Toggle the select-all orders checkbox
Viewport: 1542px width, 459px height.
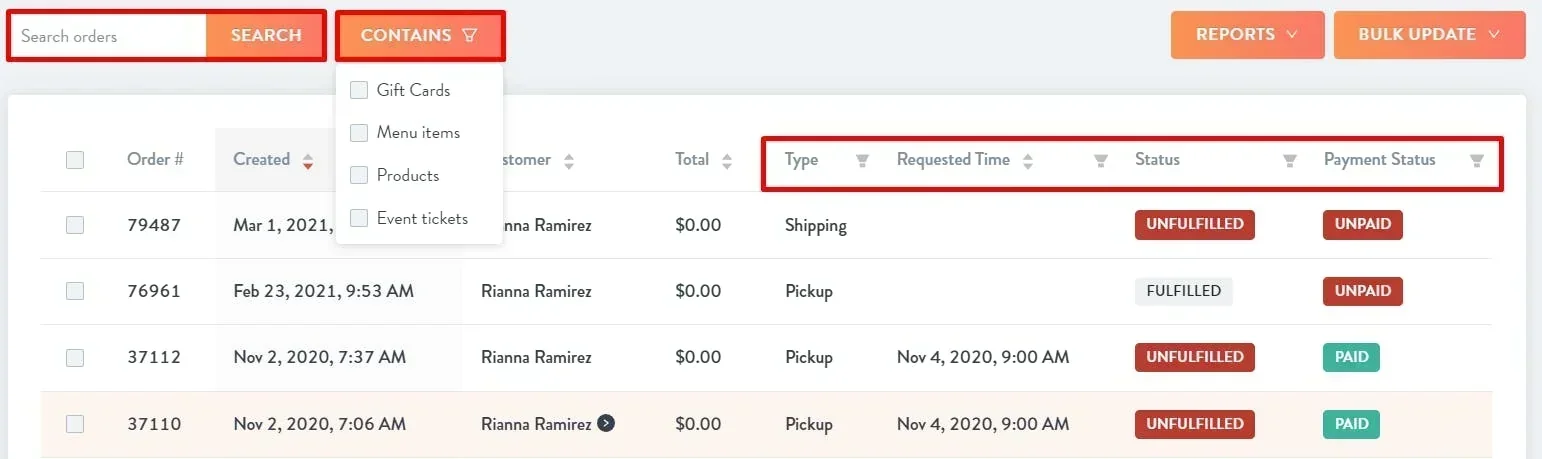tap(75, 159)
